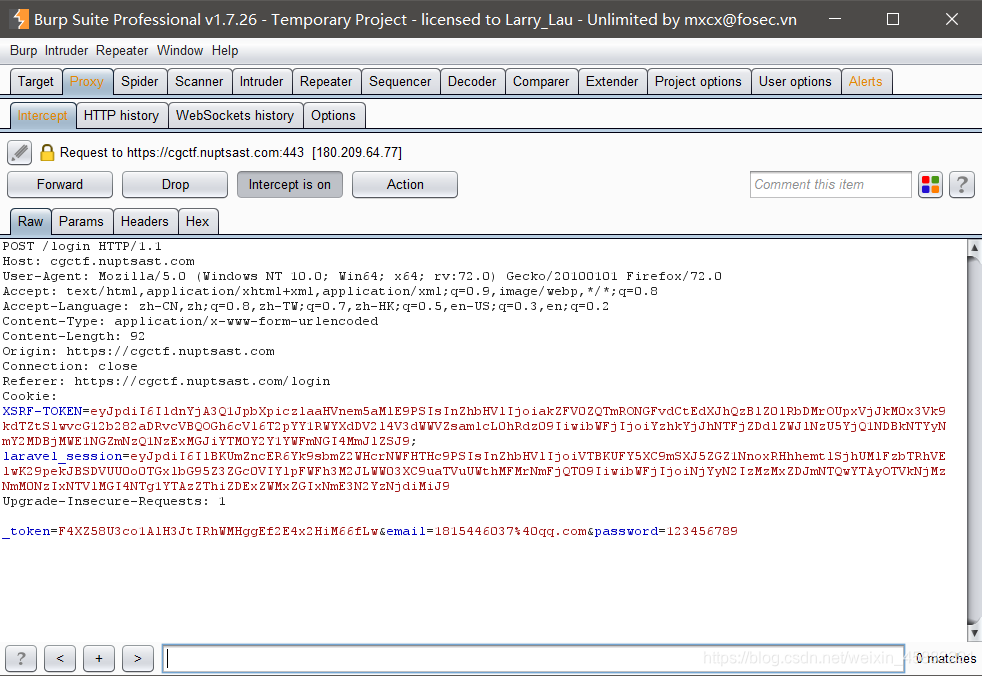This screenshot has width=982, height=676.
Task: Open the Comparer tab
Action: tap(540, 81)
